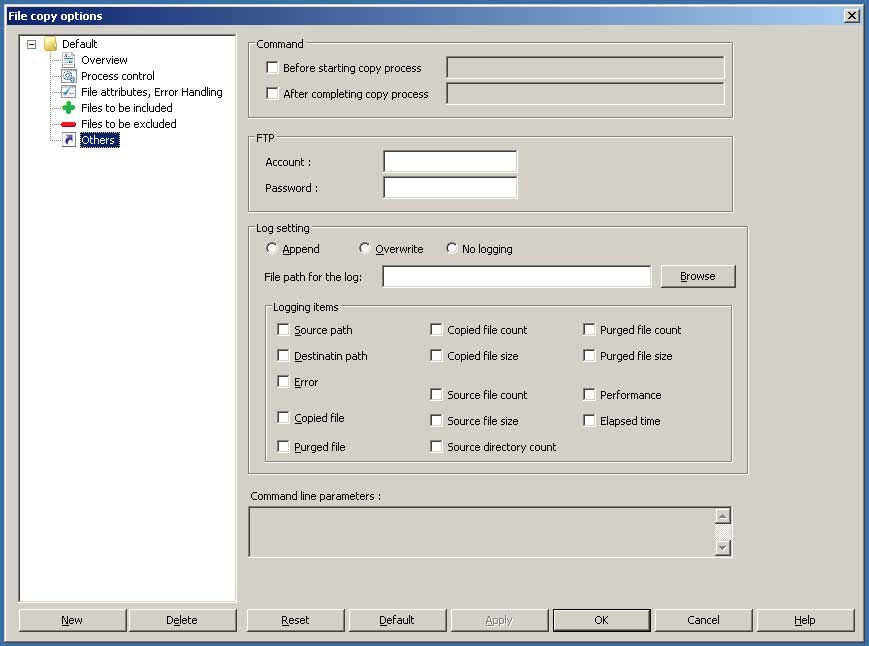This screenshot has height=646, width=869.
Task: Click the FTP Account input field
Action: tap(450, 162)
